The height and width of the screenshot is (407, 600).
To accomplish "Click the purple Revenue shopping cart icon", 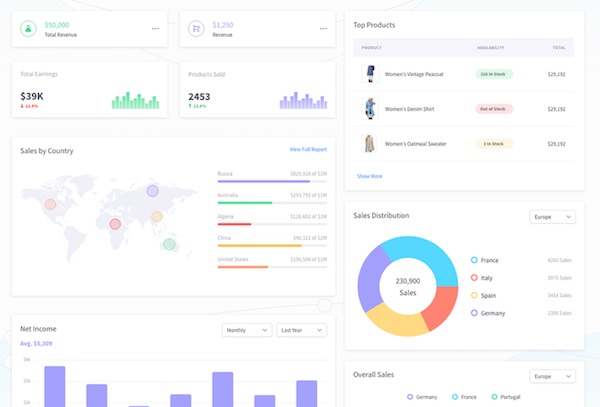I will 196,28.
